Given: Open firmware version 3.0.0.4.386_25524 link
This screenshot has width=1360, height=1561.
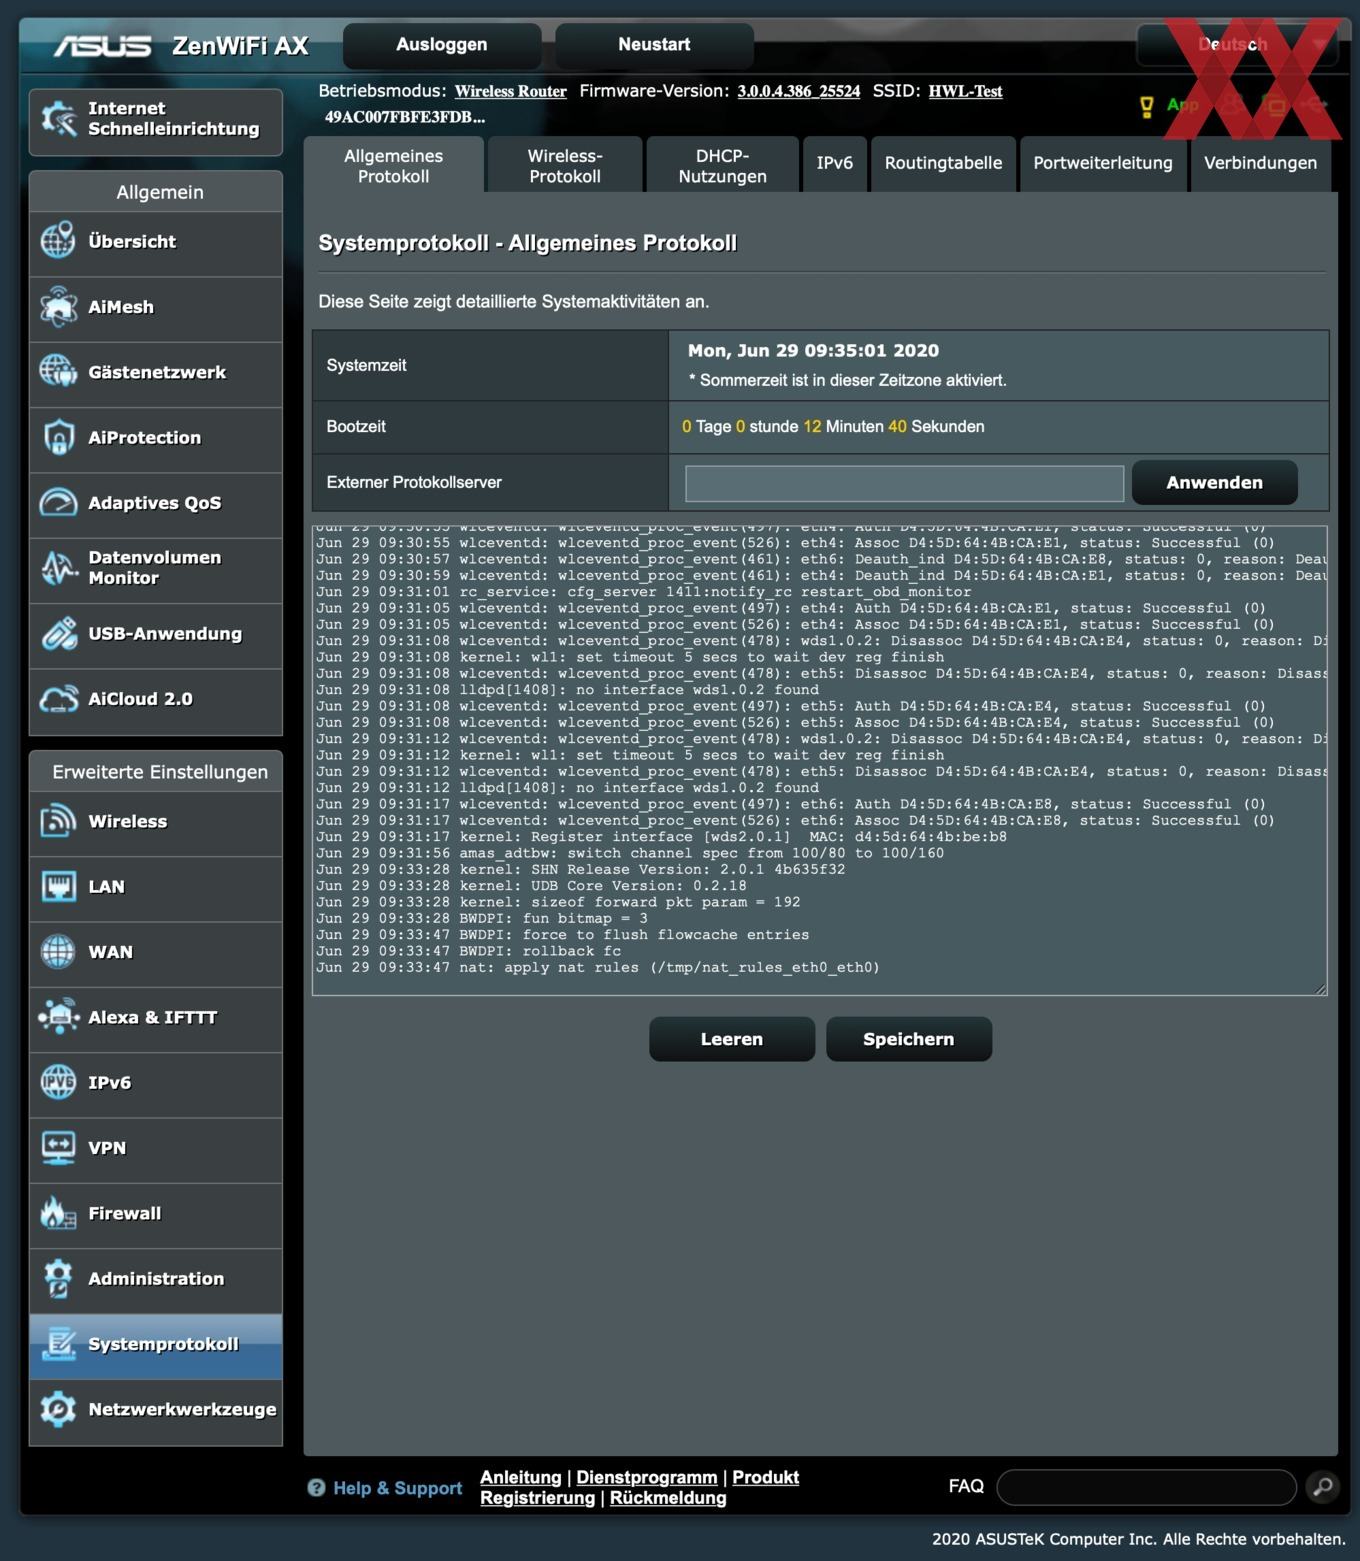Looking at the screenshot, I should click(799, 91).
